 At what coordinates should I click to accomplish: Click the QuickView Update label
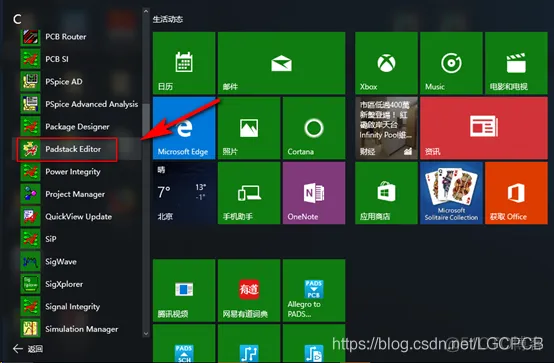tap(78, 217)
